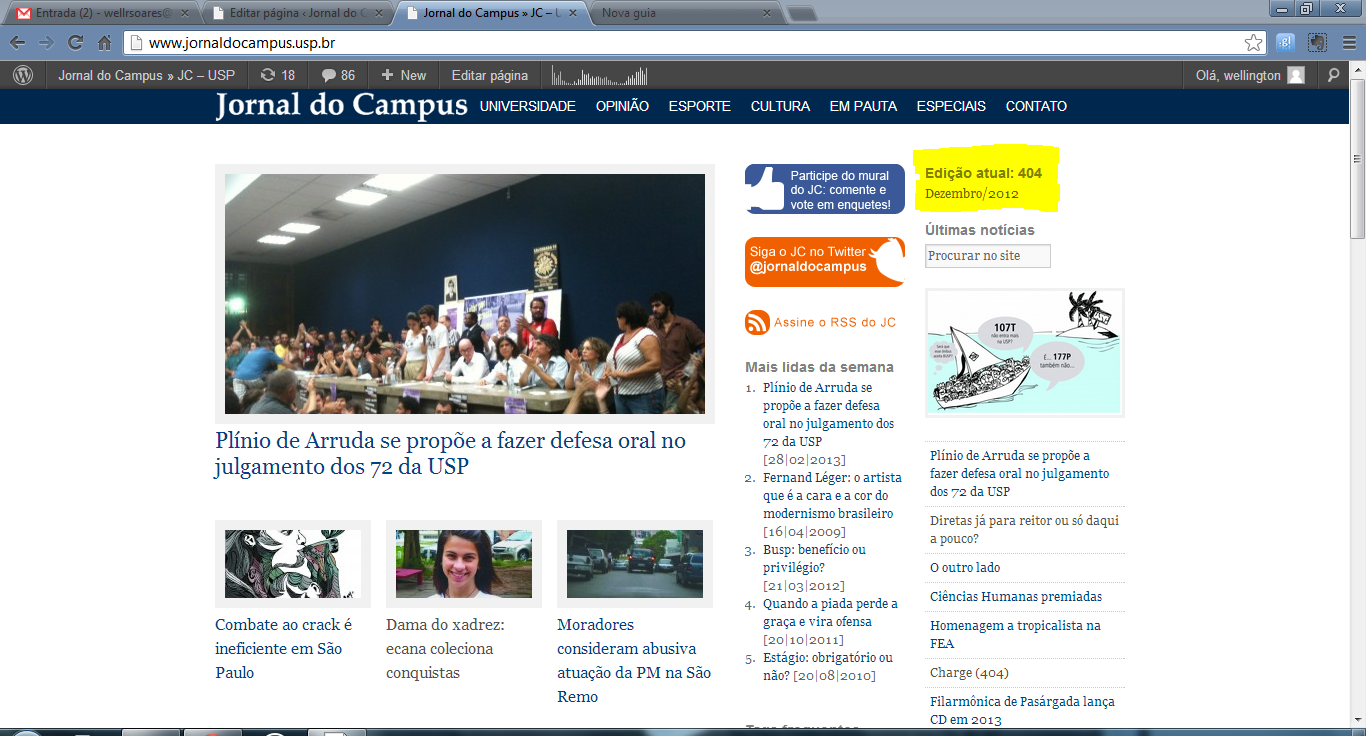Close the Nova guia tab
1366x736 pixels.
767,14
